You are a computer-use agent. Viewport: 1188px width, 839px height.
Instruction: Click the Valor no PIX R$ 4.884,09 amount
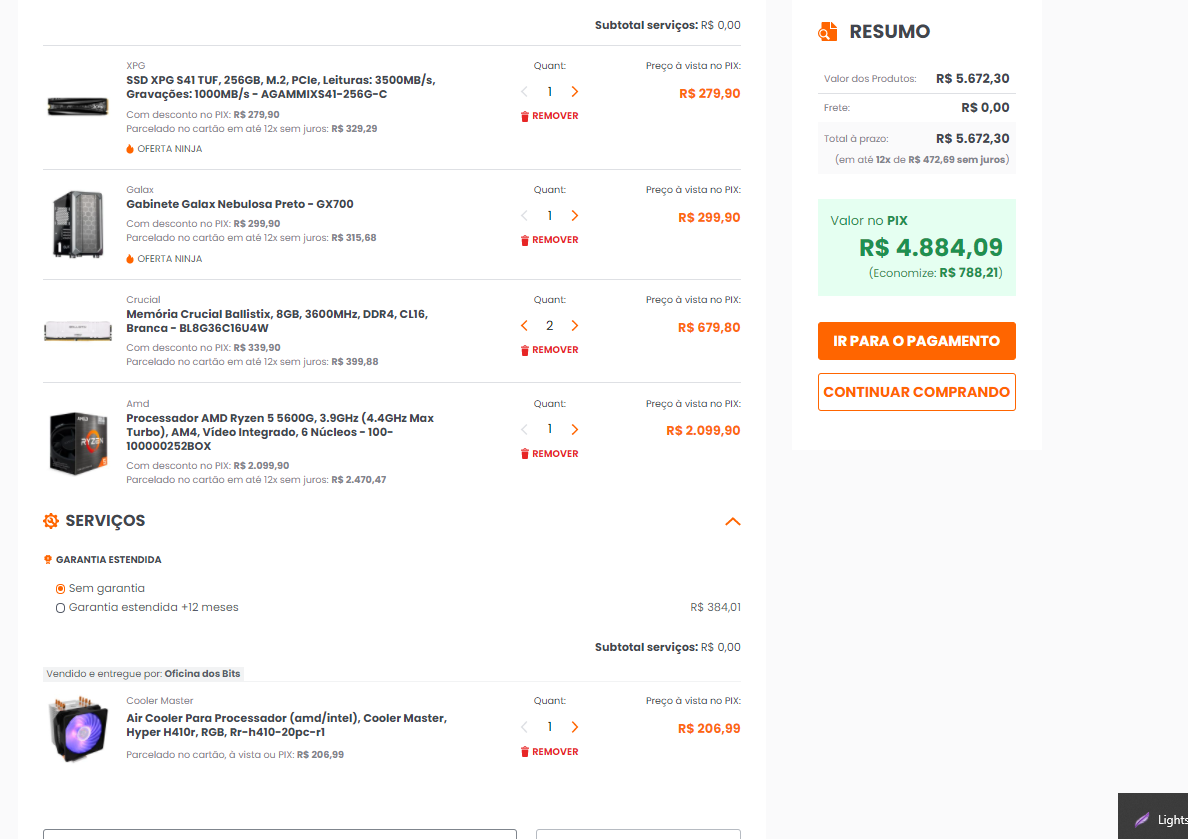coord(931,248)
